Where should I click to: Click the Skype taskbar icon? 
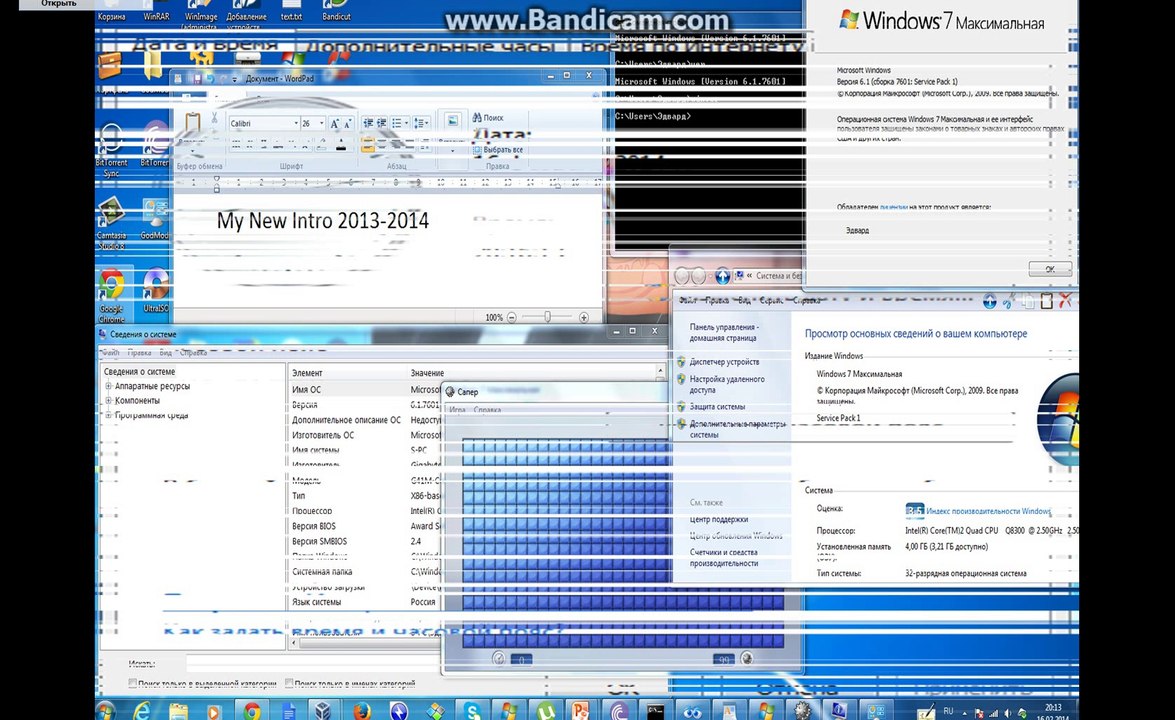pyautogui.click(x=472, y=710)
